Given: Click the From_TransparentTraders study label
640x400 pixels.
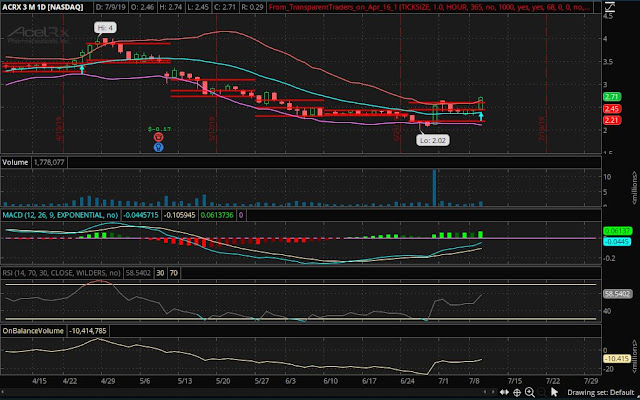Looking at the screenshot, I should click(x=429, y=7).
